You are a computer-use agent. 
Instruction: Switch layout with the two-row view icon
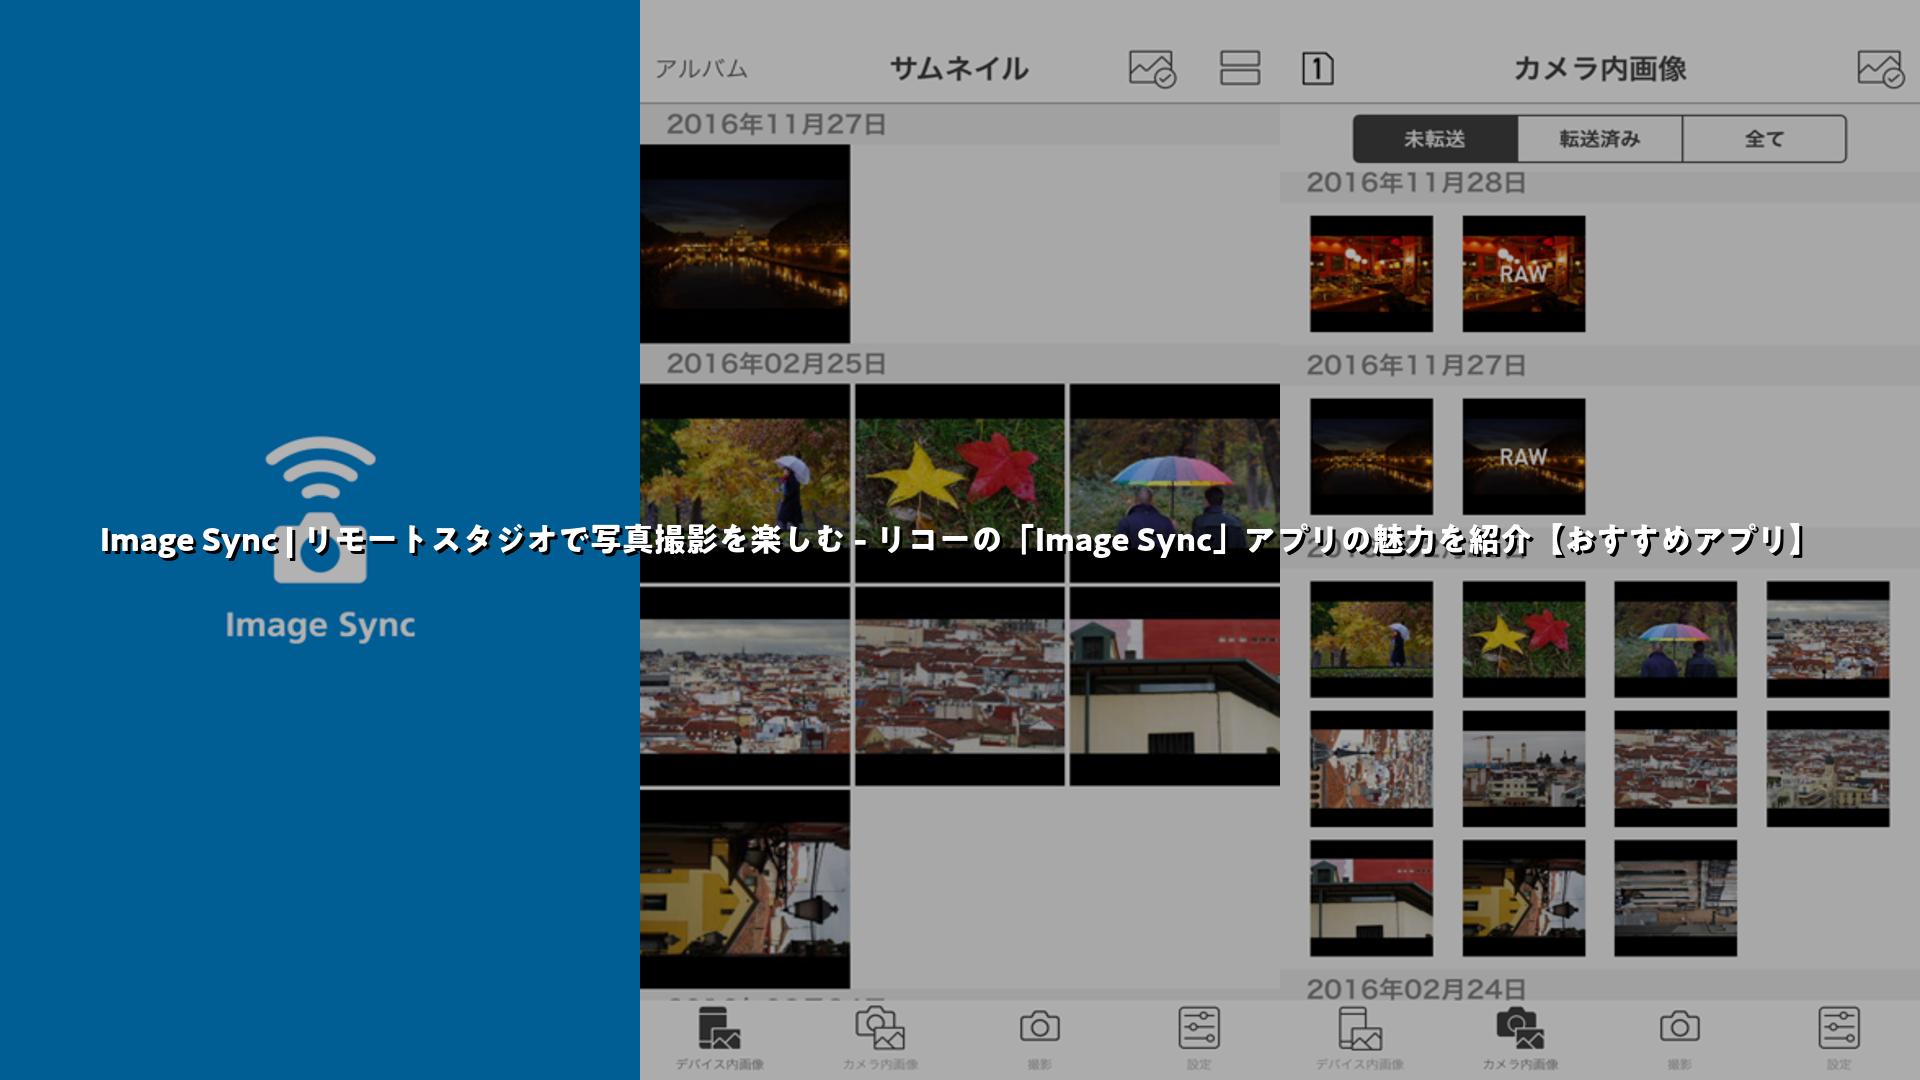1239,68
